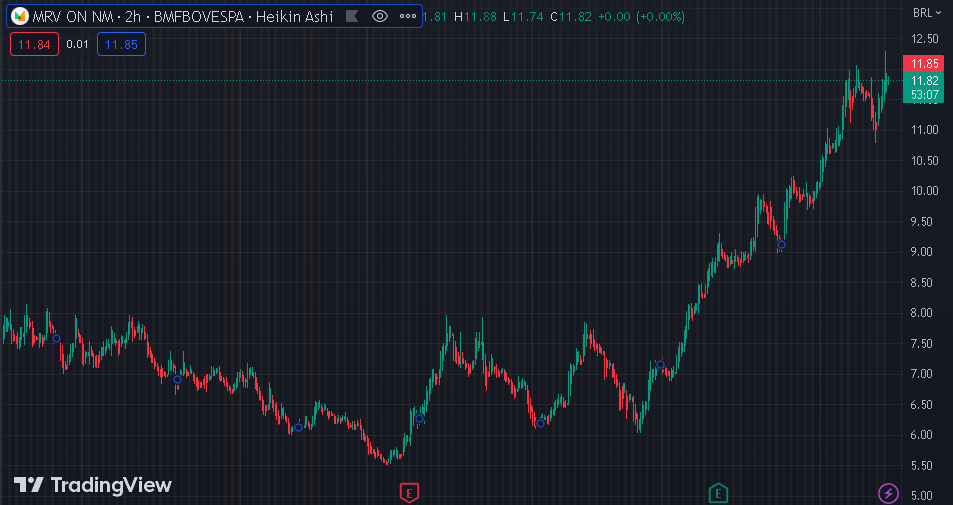The height and width of the screenshot is (505, 953).
Task: Click the red 11.85 price label on axis
Action: point(924,64)
